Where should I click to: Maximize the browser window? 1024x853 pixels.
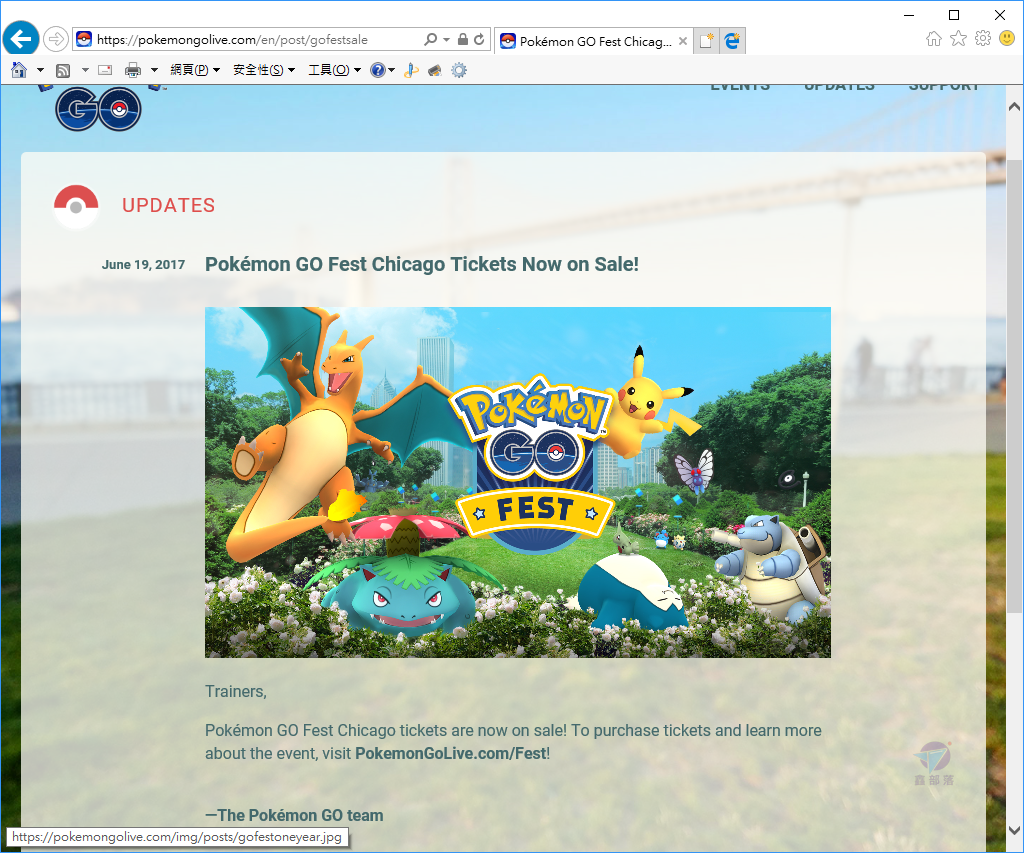(954, 15)
